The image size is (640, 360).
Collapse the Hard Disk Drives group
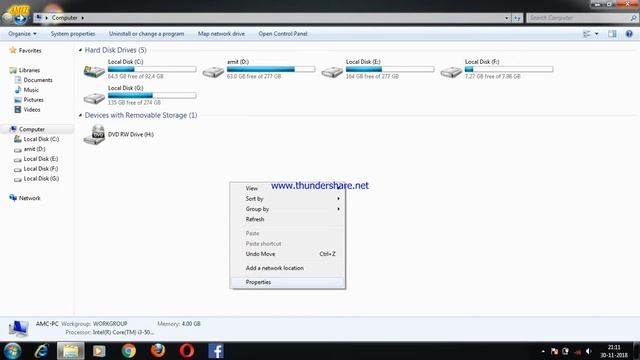tap(80, 50)
